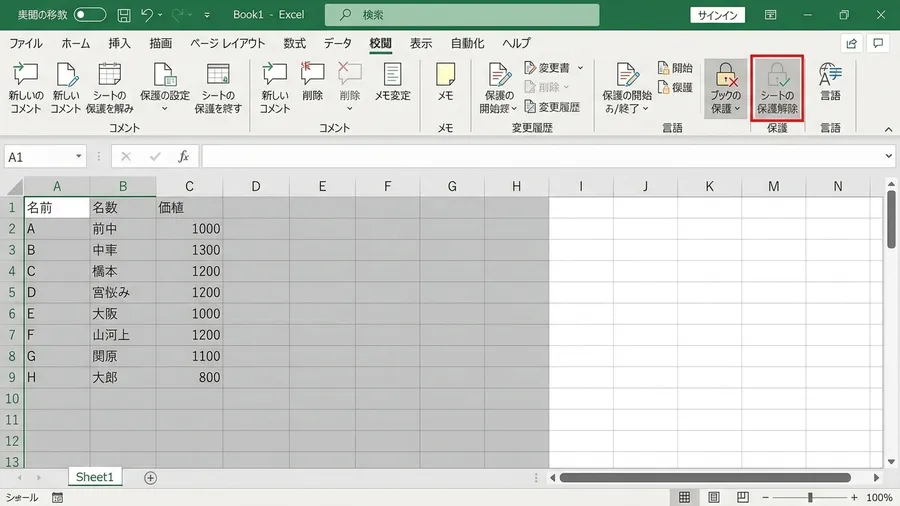Open the ブックの保護 dropdown

tap(738, 108)
